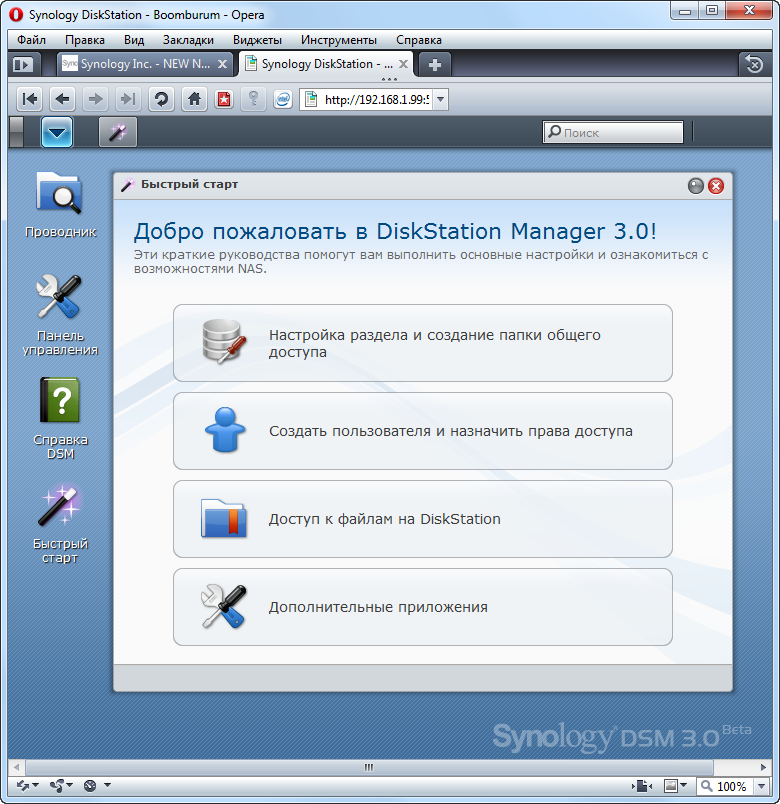Minimize the Быстрый старт panel
The width and height of the screenshot is (780, 804).
coord(695,186)
